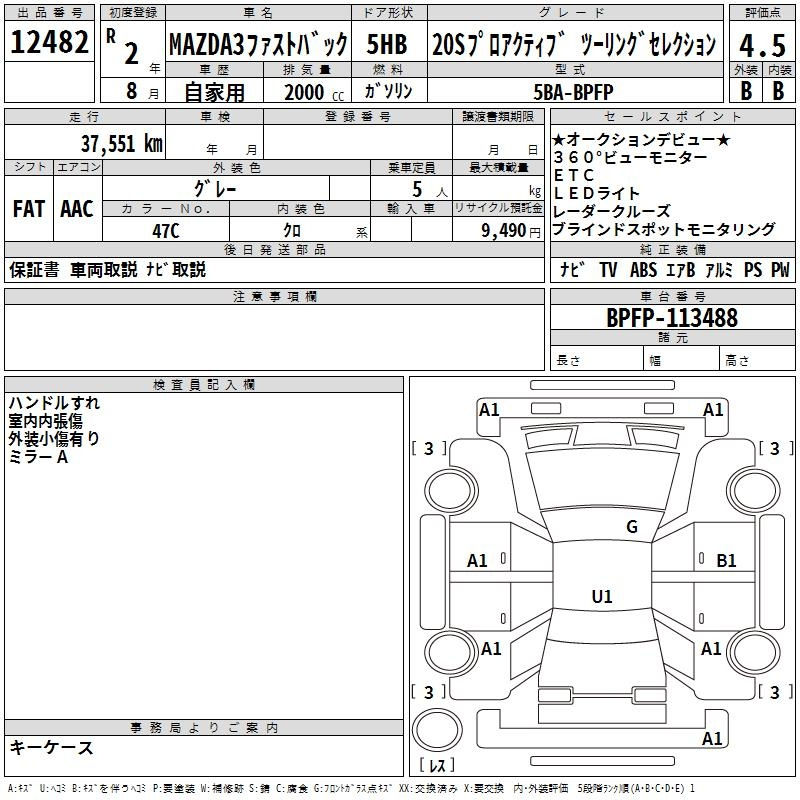Screen dimensions: 800x800
Task: Click the FAT shift type cell
Action: point(29,208)
